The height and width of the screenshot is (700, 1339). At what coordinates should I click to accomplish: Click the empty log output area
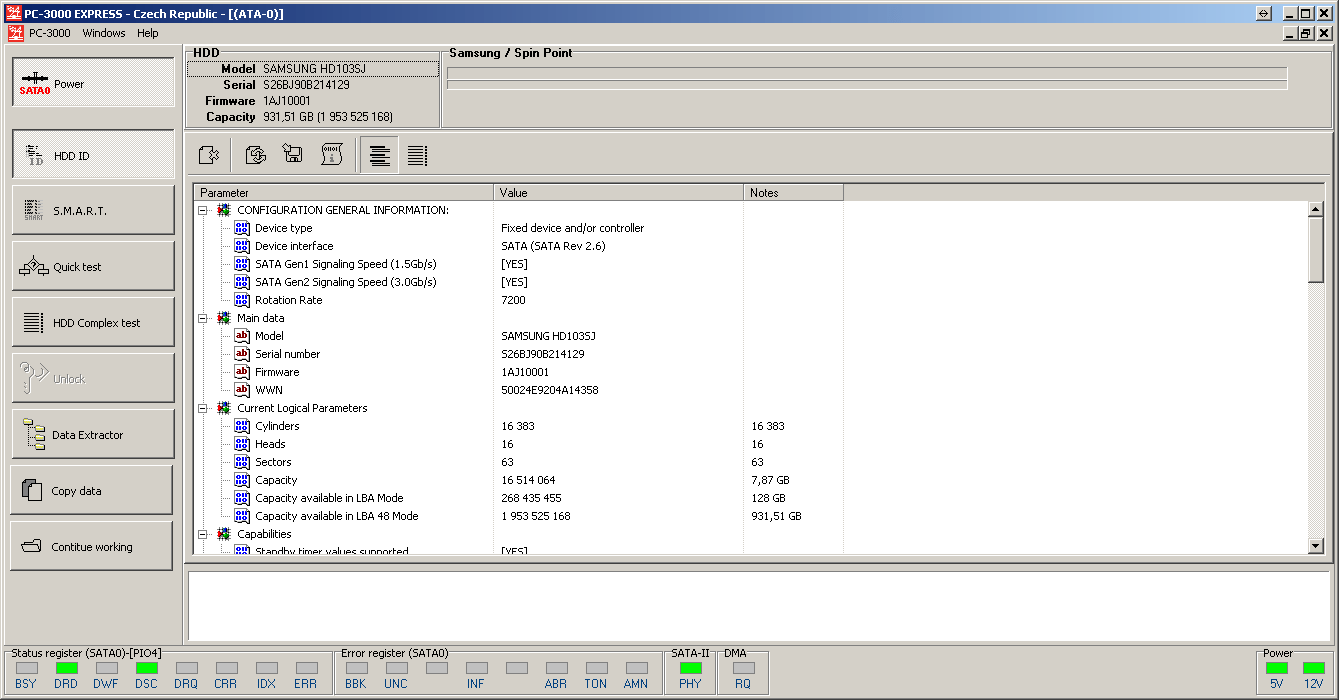coord(758,606)
